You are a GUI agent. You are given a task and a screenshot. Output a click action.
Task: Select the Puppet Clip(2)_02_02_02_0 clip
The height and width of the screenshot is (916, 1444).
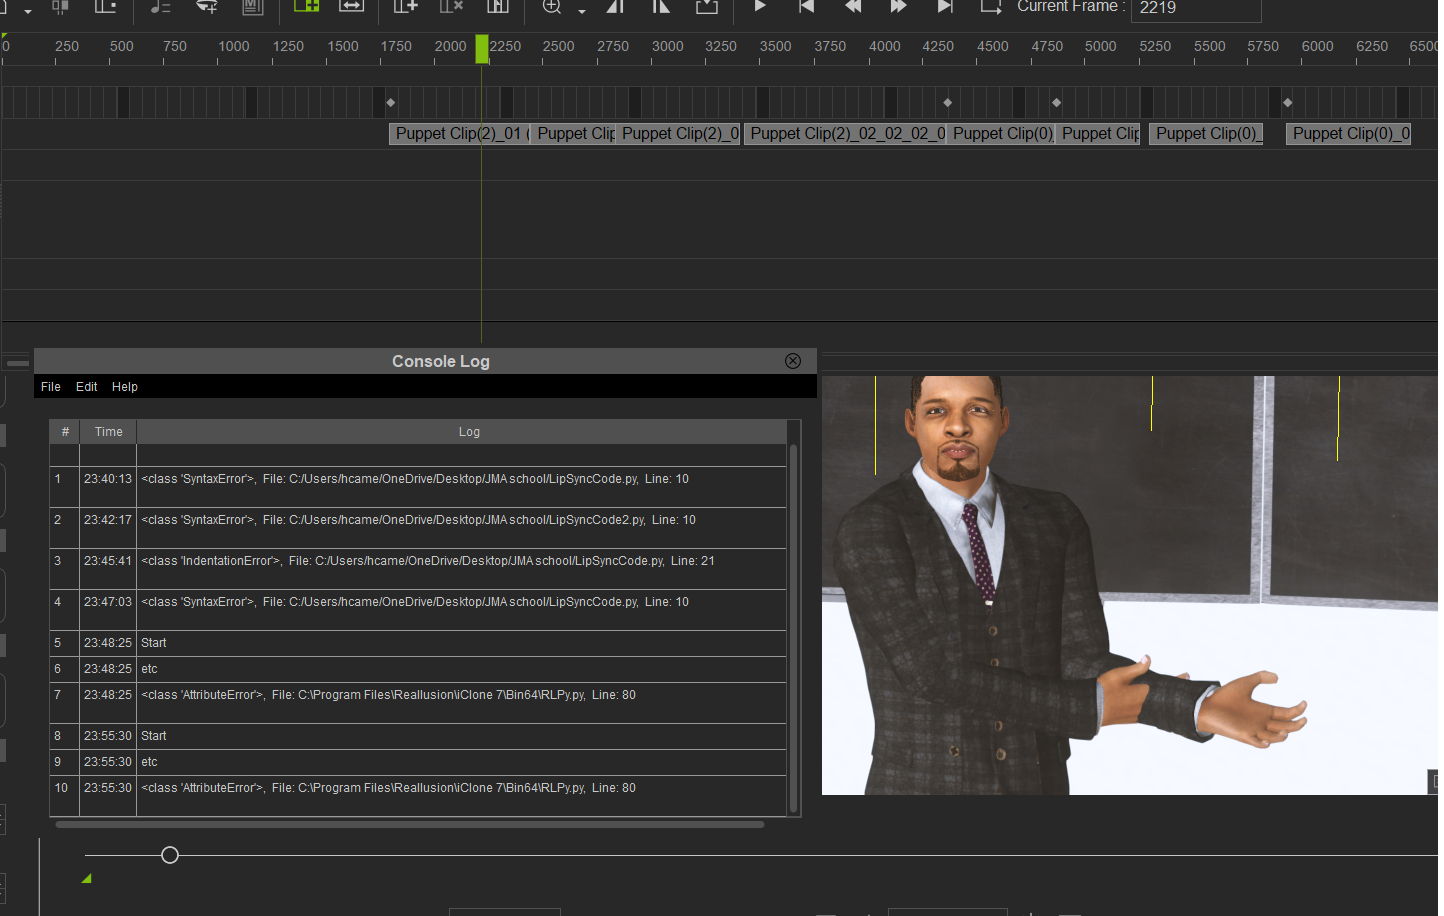[846, 134]
